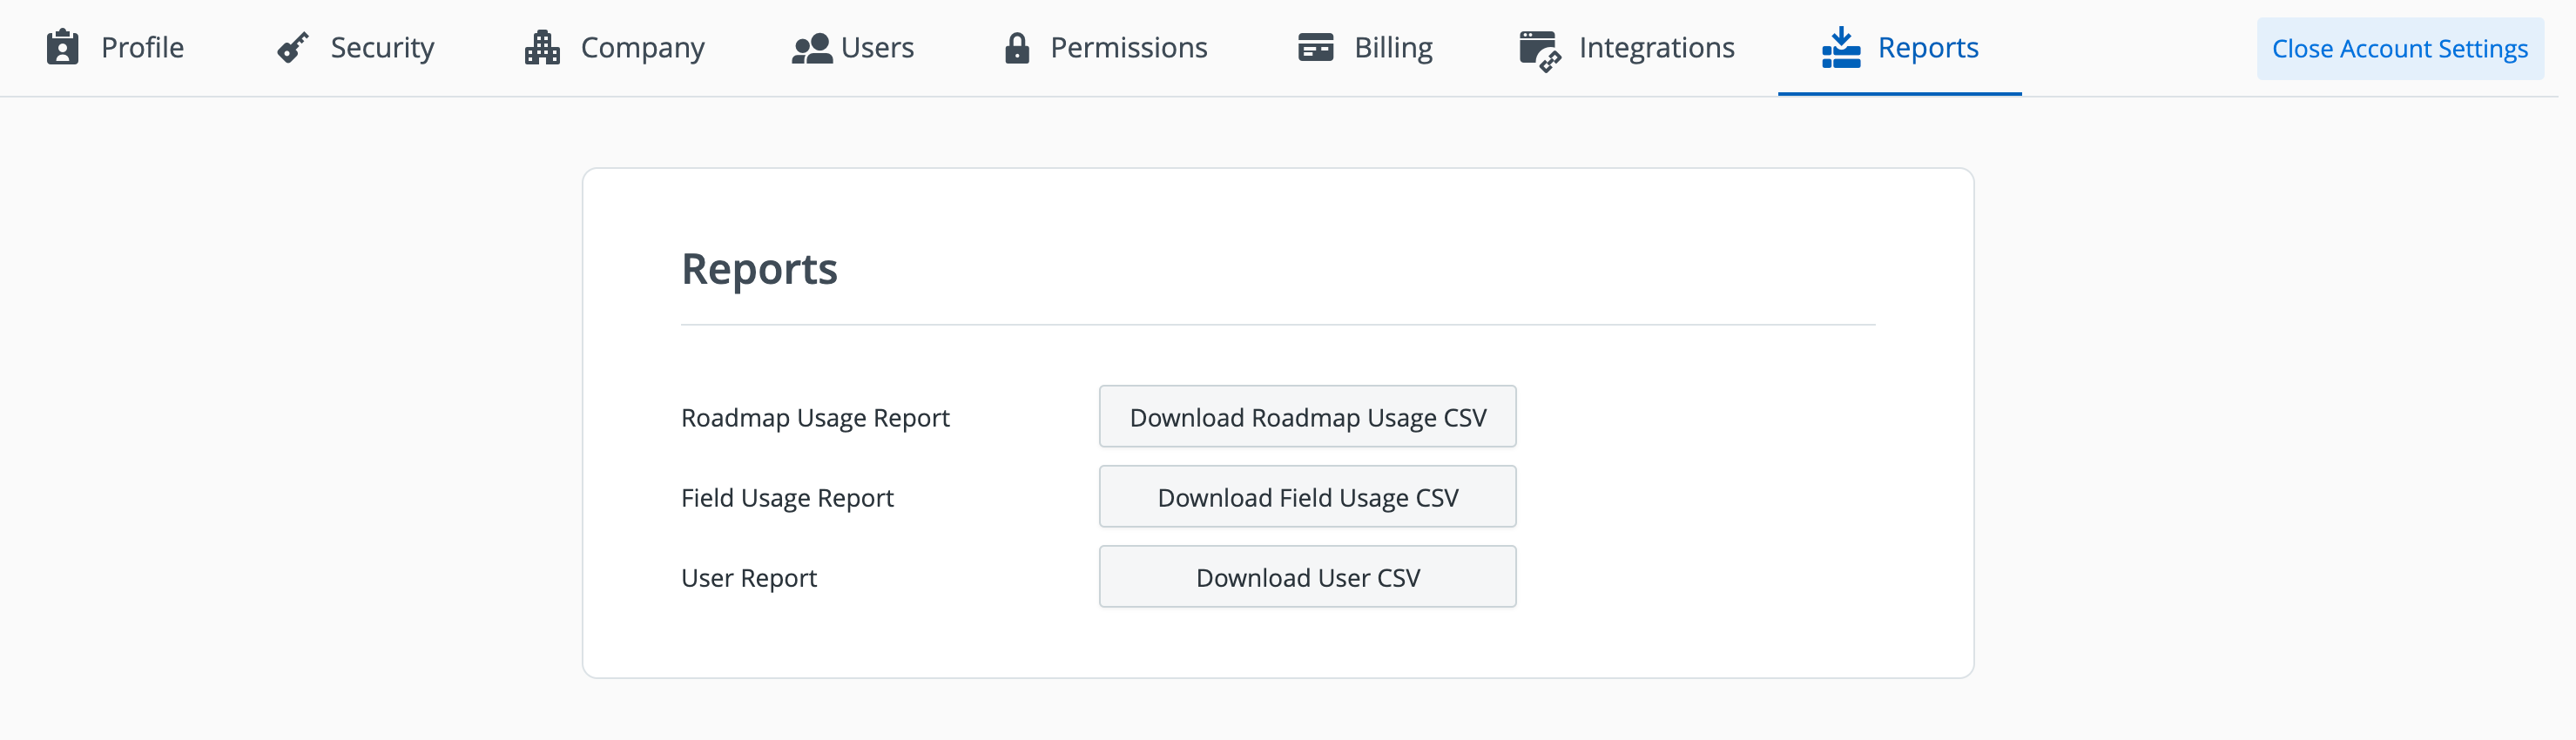Screen dimensions: 2576x740
Task: Click the Reports page heading
Action: (x=759, y=269)
